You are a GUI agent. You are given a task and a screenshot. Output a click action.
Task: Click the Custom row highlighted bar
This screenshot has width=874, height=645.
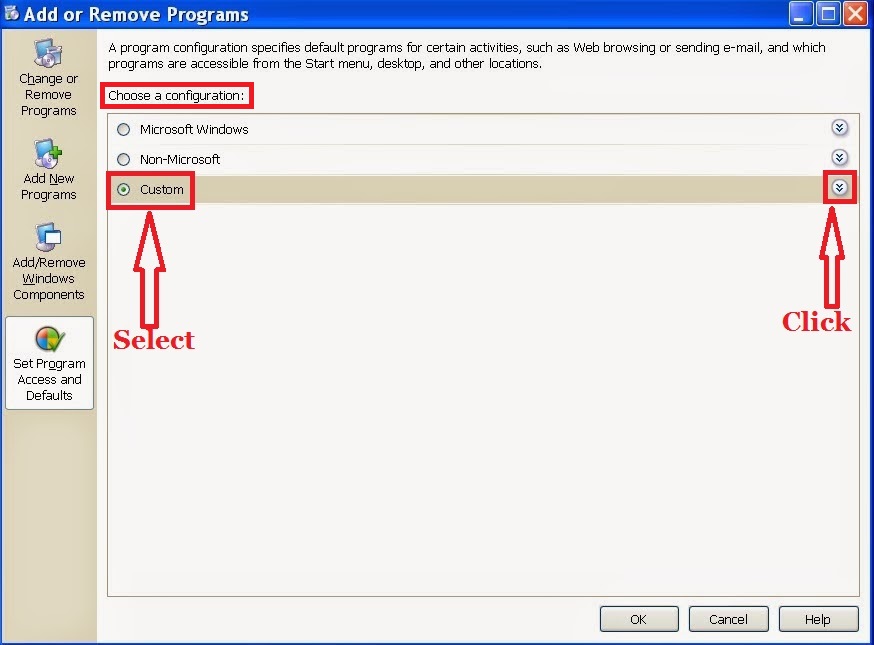483,190
